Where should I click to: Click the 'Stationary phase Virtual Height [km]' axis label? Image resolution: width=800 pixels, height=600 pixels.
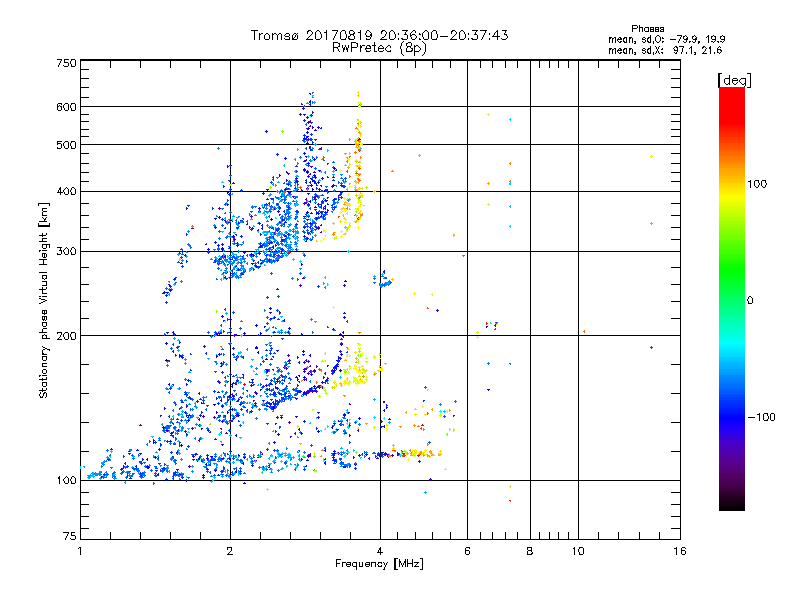point(44,301)
